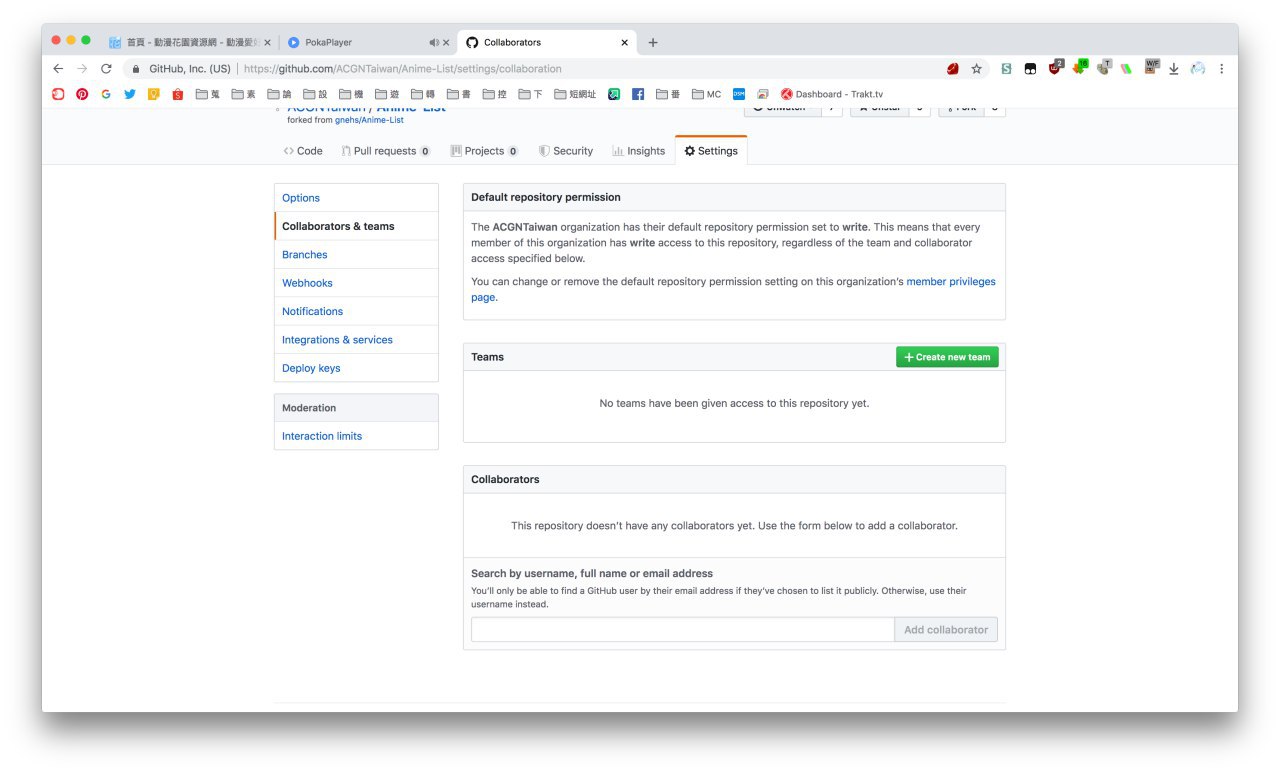Open the Chrome three-dot menu
The image size is (1280, 772).
click(x=1221, y=69)
